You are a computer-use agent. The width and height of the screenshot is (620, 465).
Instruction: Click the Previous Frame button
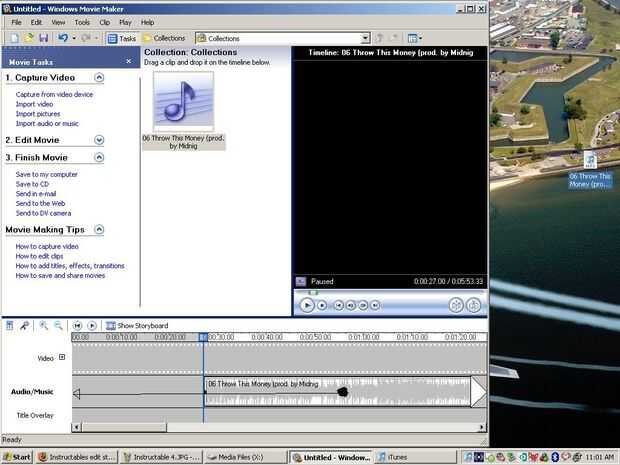[x=351, y=305]
